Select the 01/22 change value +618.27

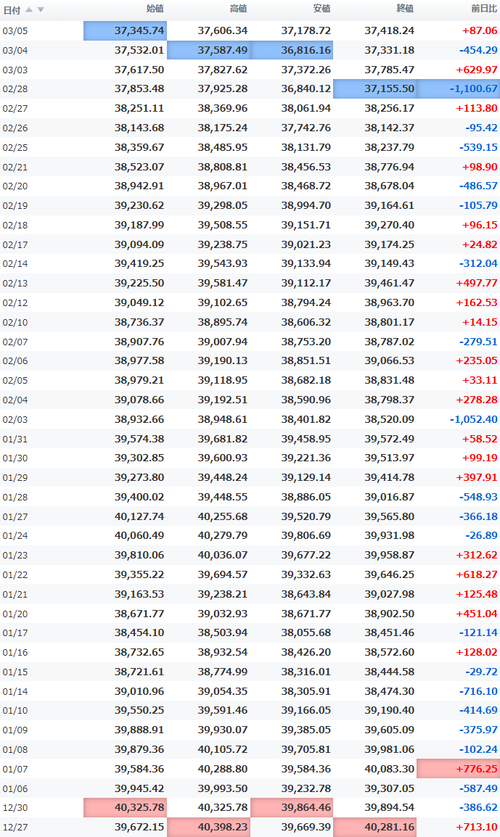477,575
